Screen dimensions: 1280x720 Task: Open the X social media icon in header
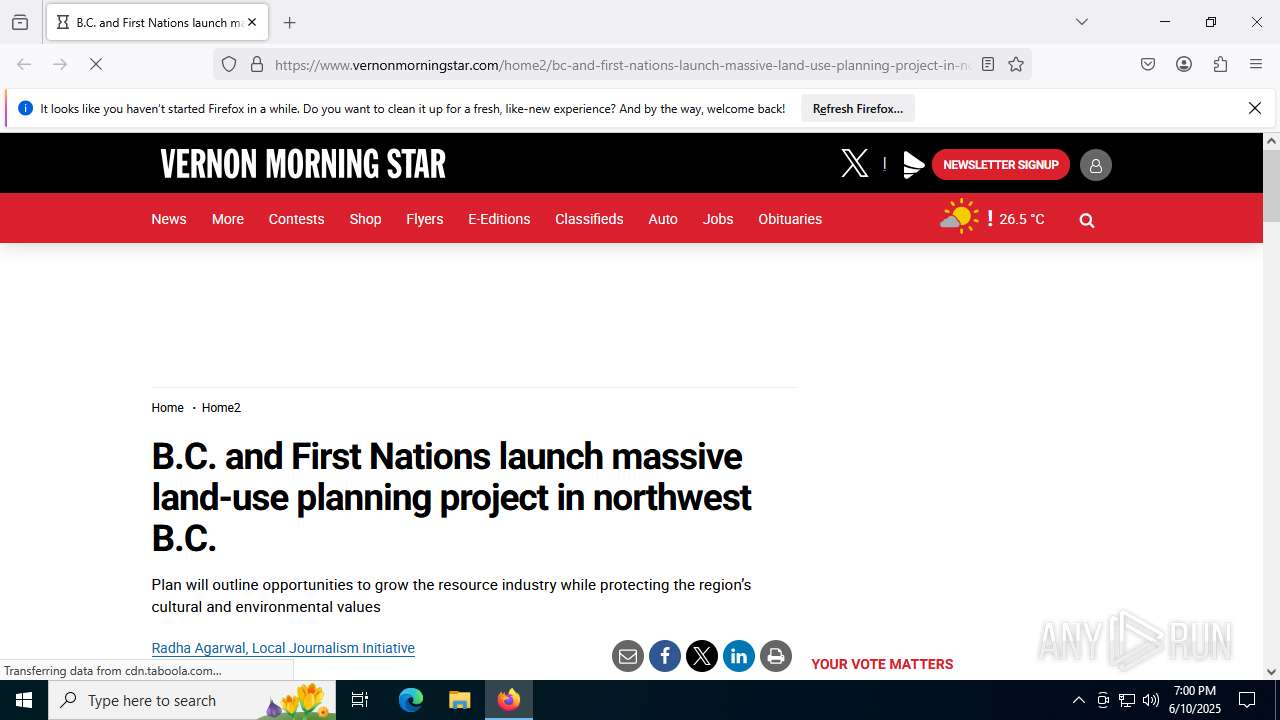855,163
